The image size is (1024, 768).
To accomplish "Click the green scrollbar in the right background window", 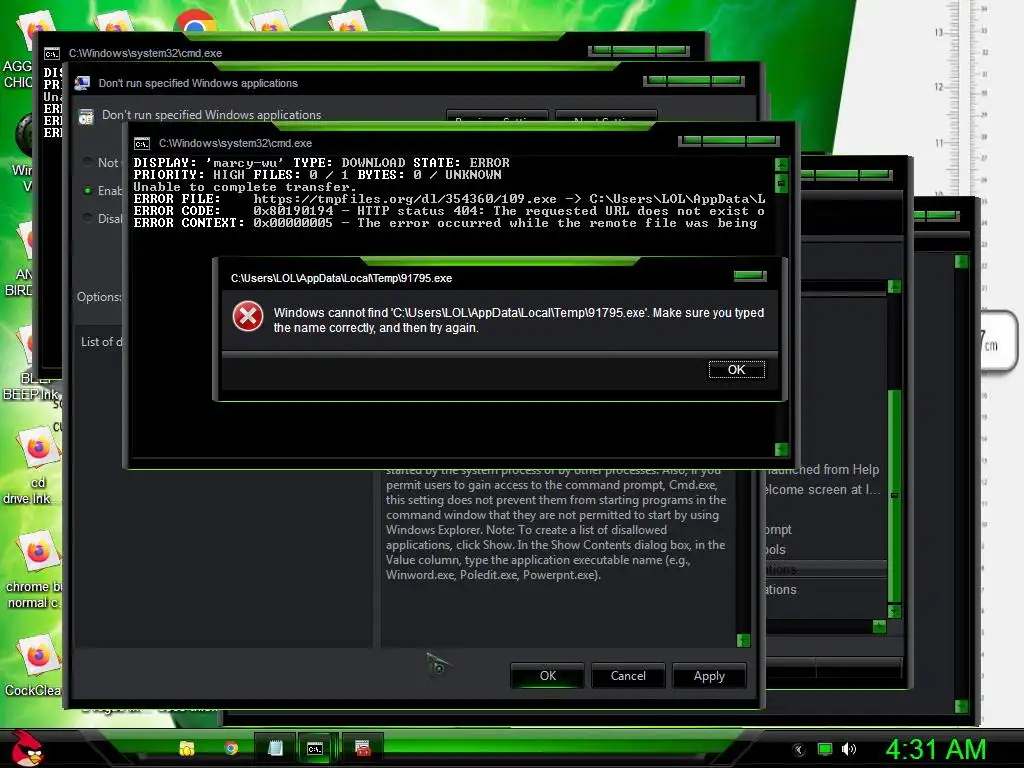I will point(895,495).
